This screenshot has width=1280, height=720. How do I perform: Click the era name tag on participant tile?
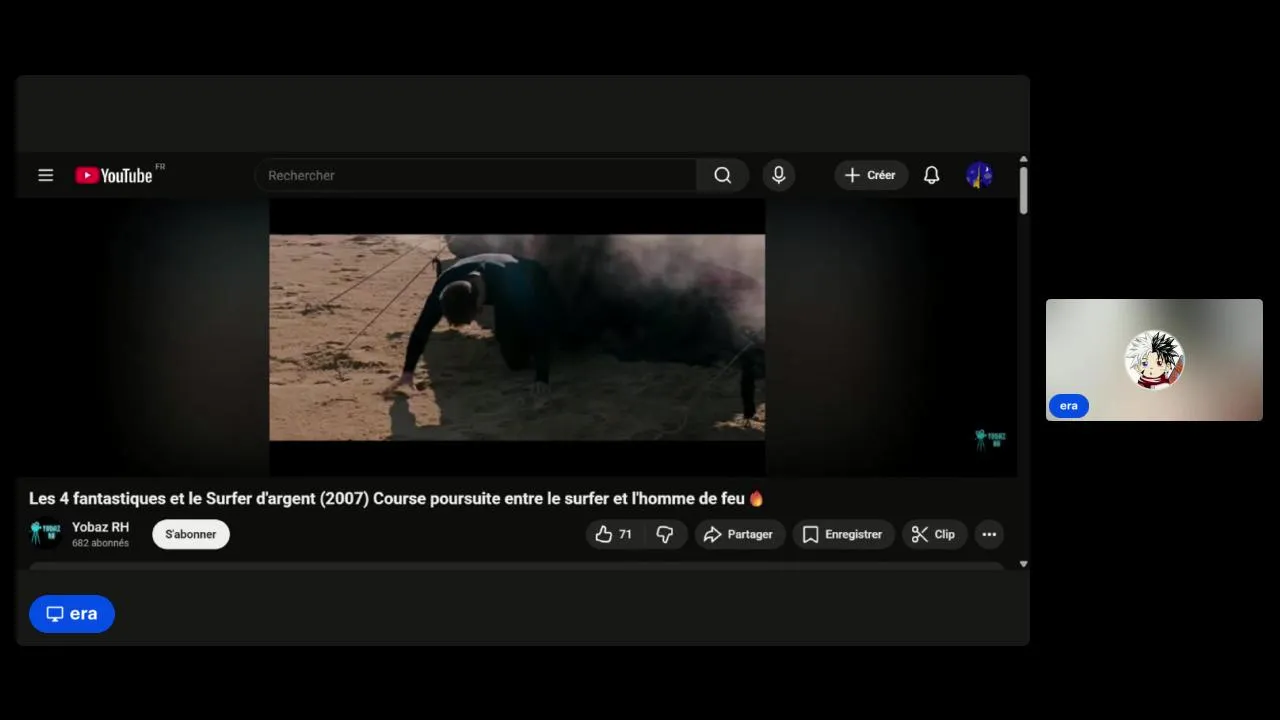point(1068,406)
